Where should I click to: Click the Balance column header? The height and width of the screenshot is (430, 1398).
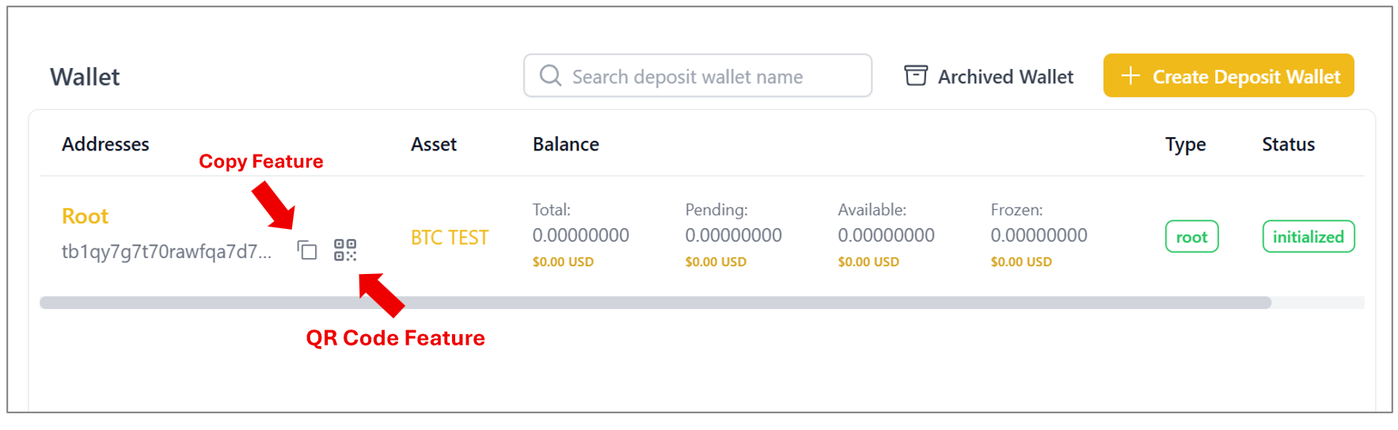[x=566, y=144]
